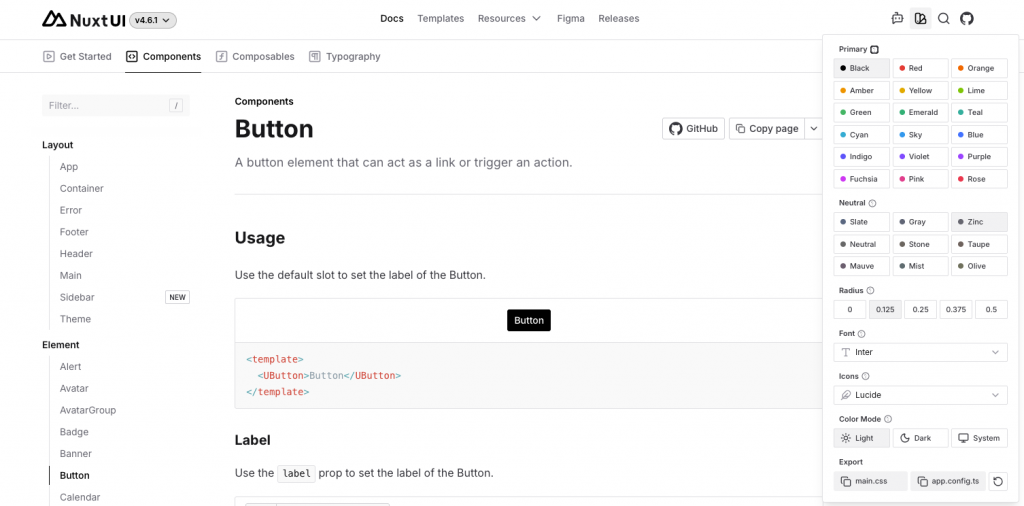Click the Copy page button
The width and height of the screenshot is (1024, 506).
pyautogui.click(x=767, y=129)
